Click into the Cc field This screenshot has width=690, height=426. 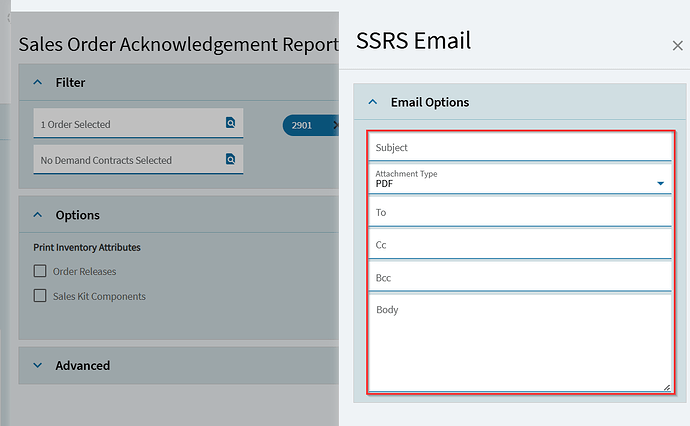point(520,245)
